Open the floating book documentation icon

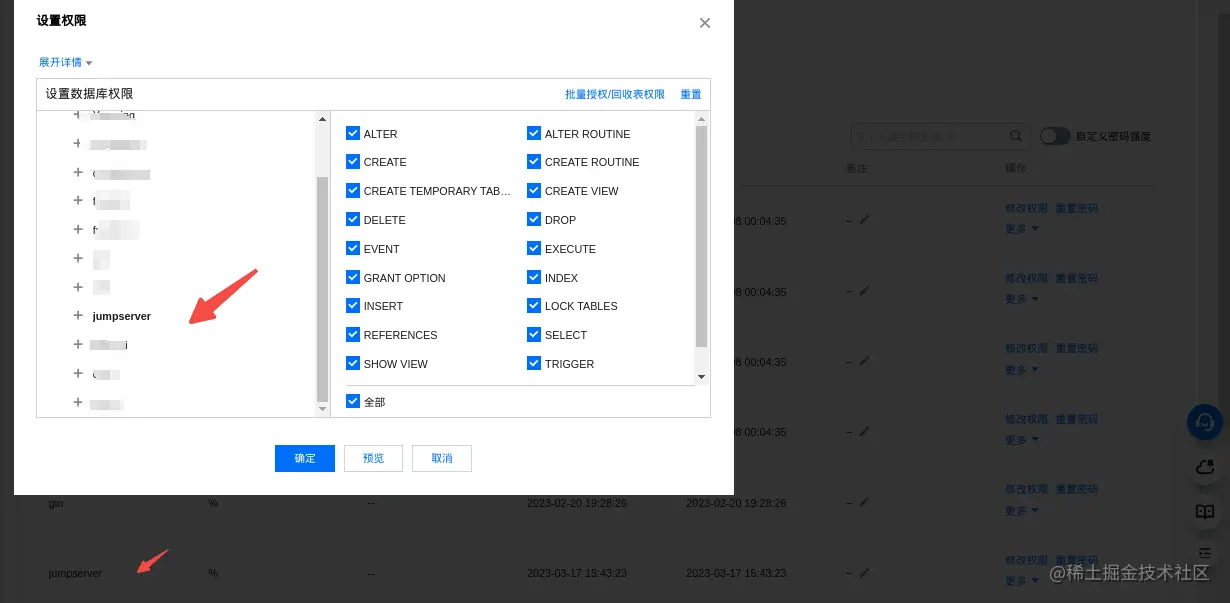click(1205, 512)
